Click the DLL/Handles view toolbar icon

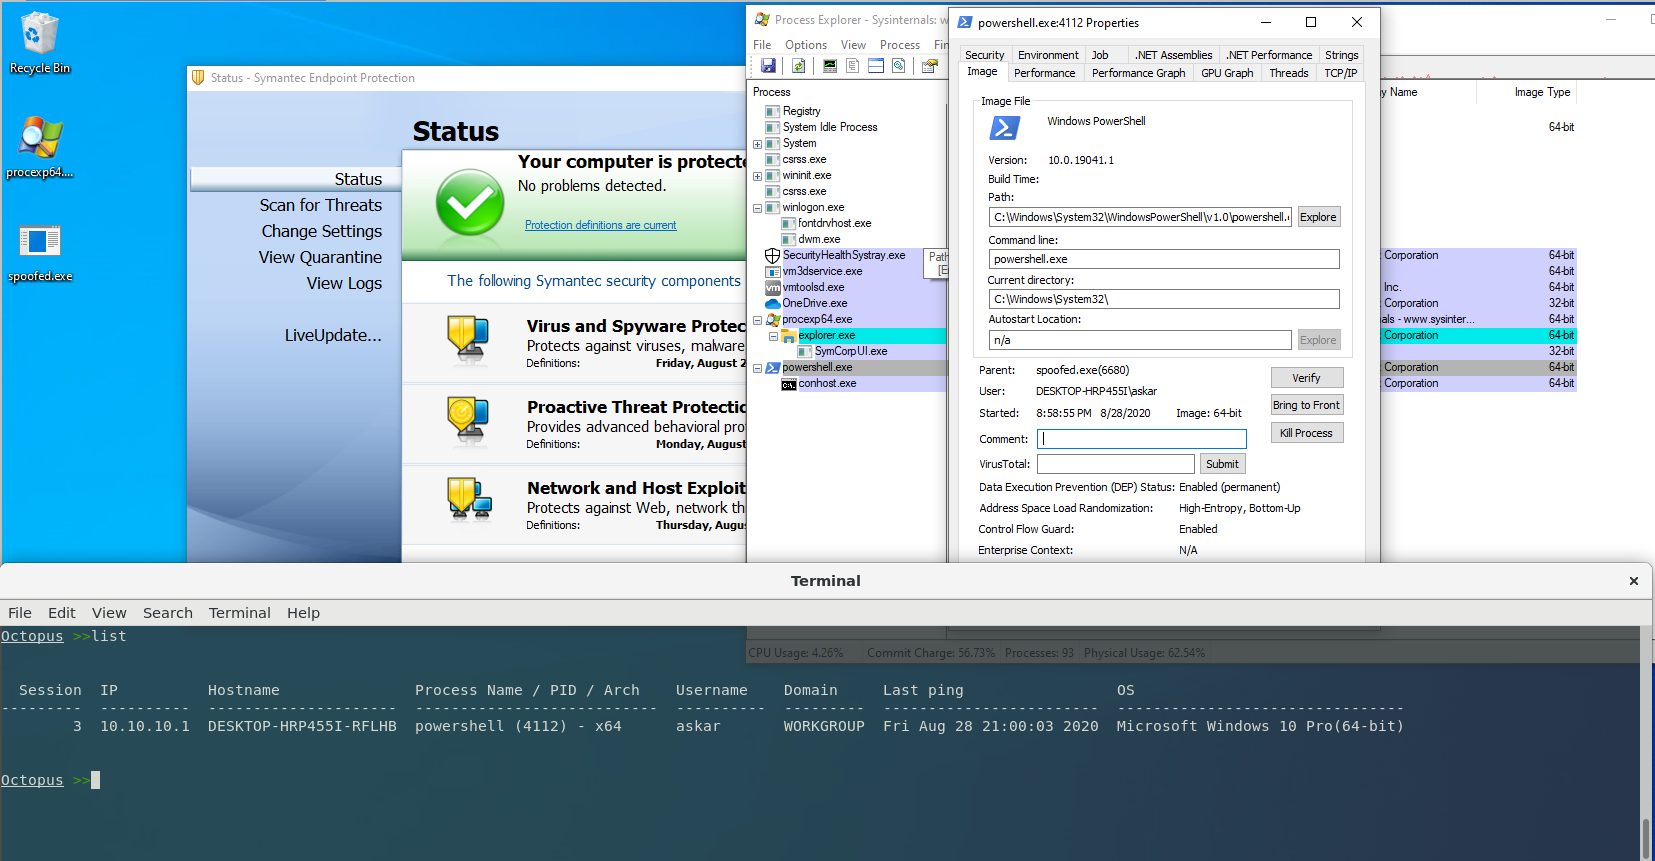[899, 66]
